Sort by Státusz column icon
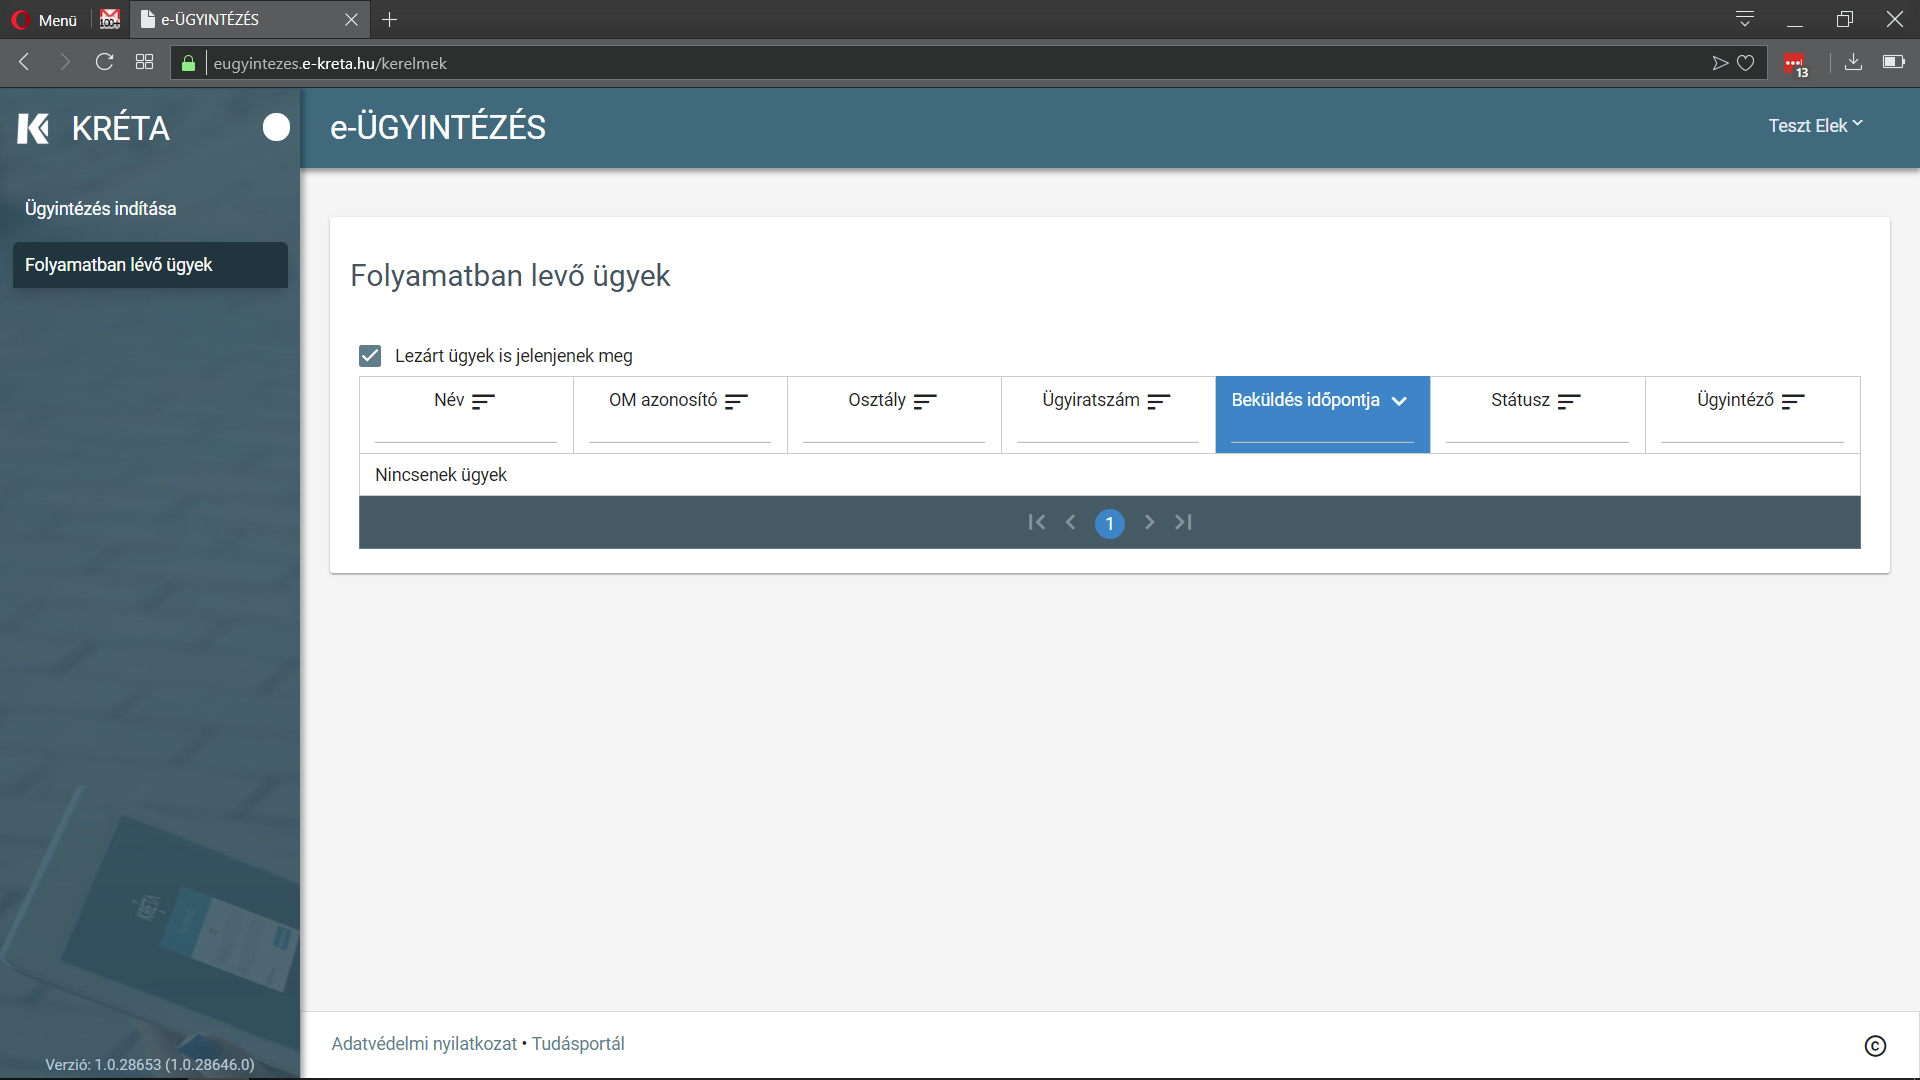Viewport: 1920px width, 1080px height. point(1569,401)
